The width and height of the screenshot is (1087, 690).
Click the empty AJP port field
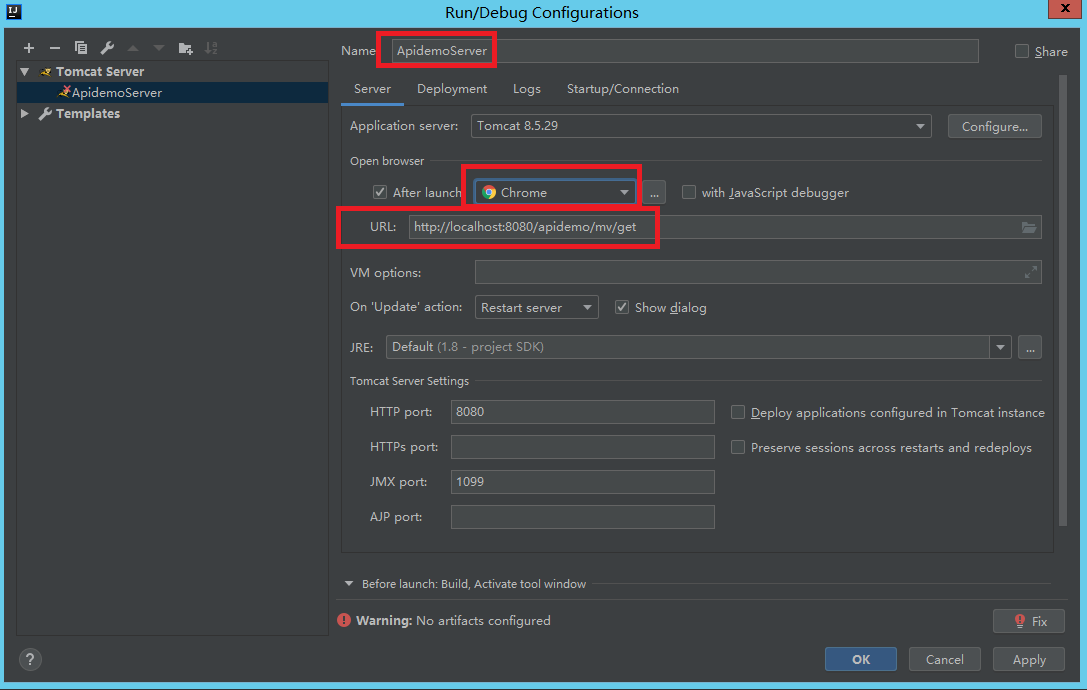pyautogui.click(x=582, y=517)
